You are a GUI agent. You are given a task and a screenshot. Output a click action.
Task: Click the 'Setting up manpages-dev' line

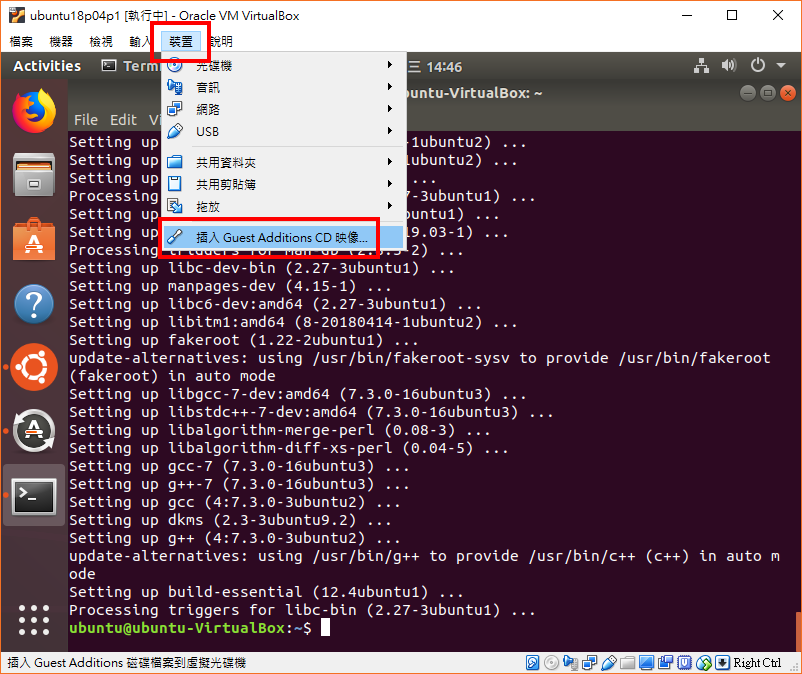(x=230, y=286)
